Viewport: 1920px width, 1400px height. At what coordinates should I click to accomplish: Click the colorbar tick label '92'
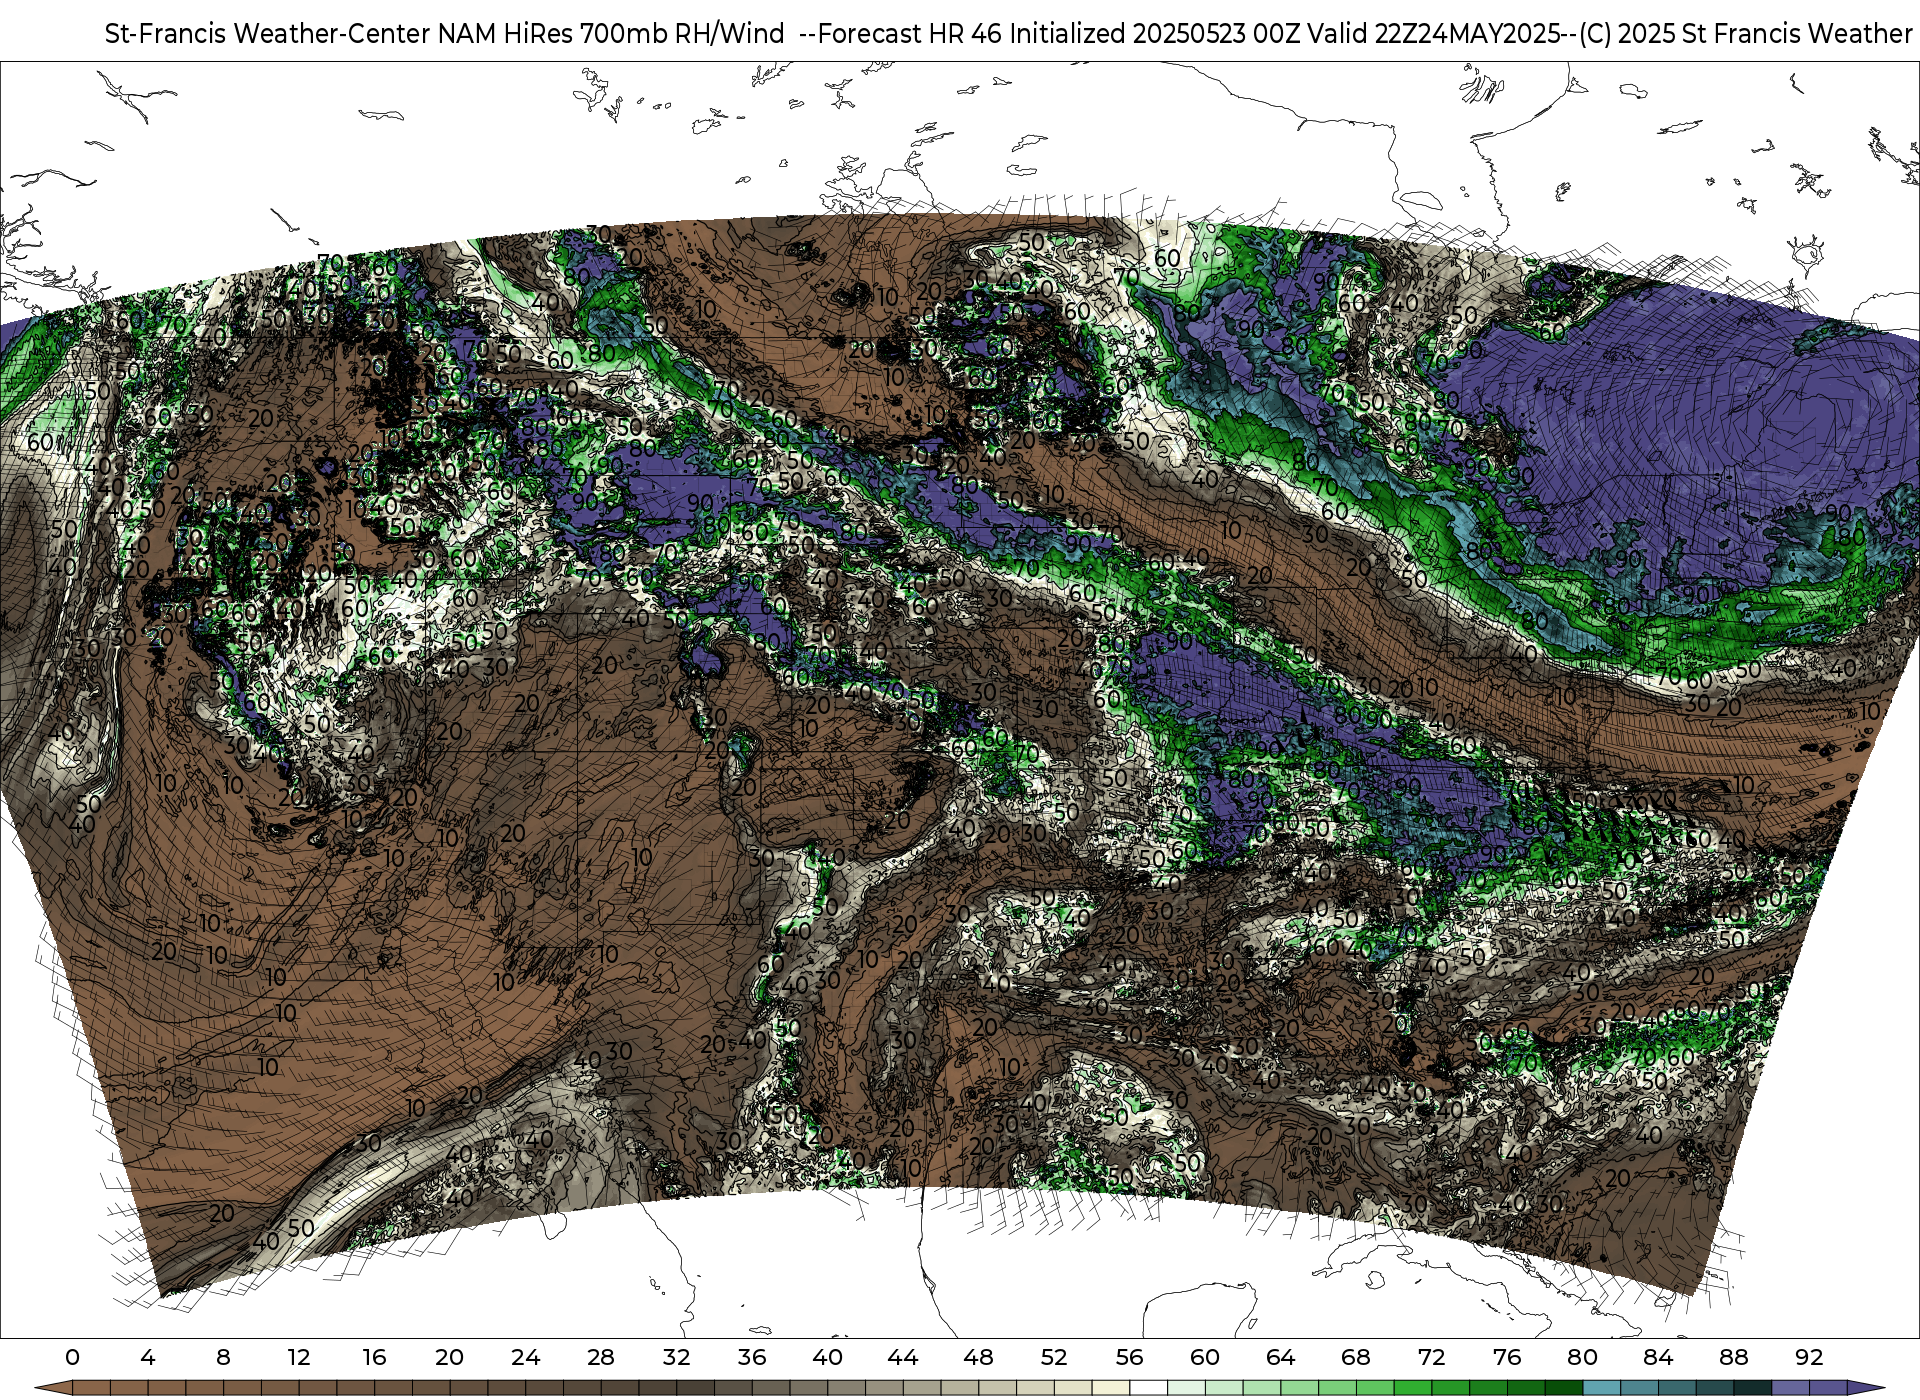pyautogui.click(x=1809, y=1357)
